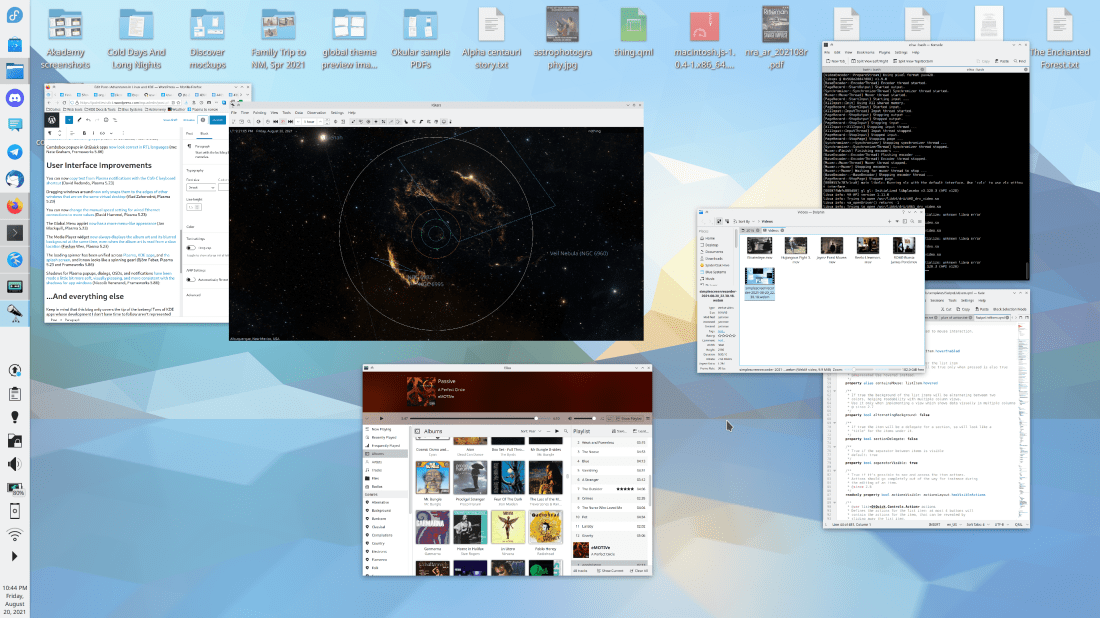This screenshot has height=618, width=1100.
Task: Launch Telegram from the left panel
Action: coord(15,152)
